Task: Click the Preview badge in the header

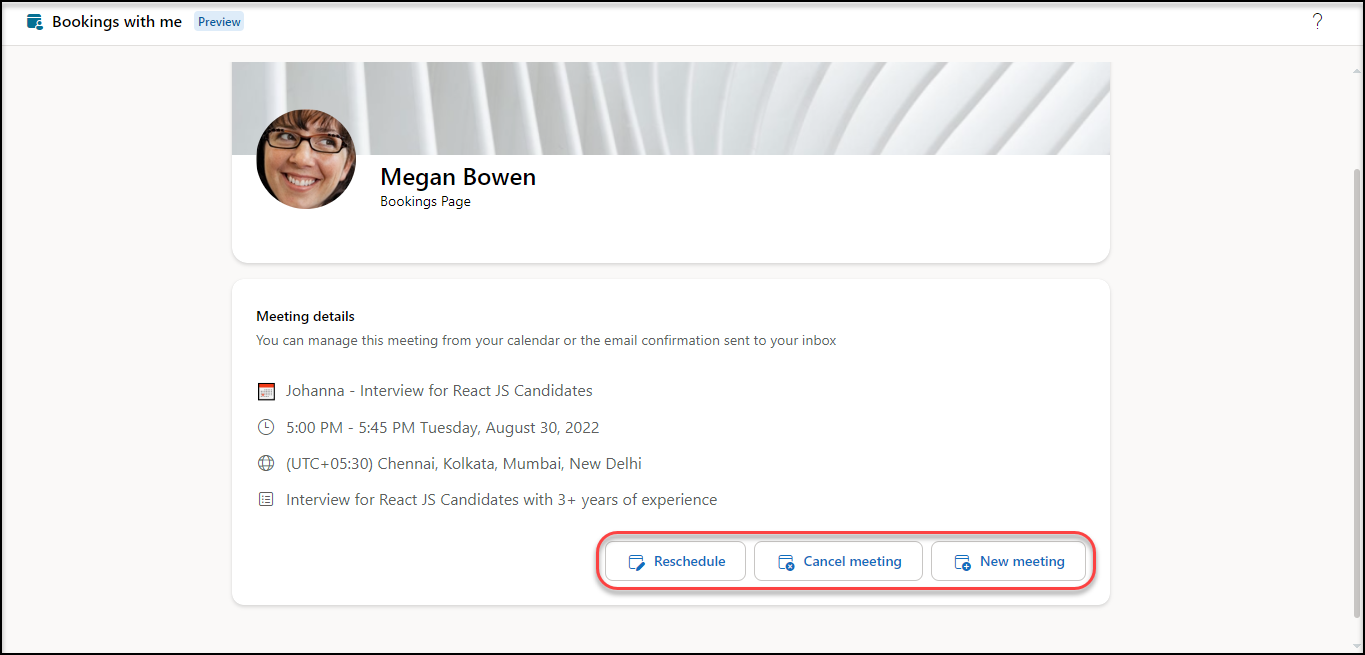Action: tap(219, 22)
